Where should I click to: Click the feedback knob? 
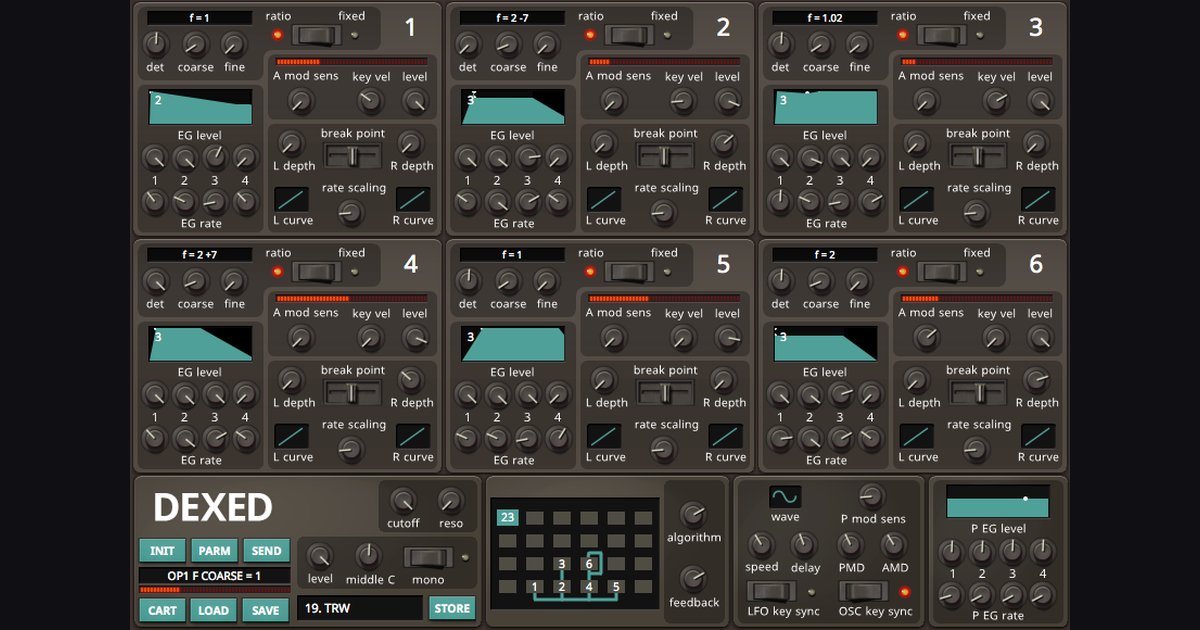click(x=695, y=580)
